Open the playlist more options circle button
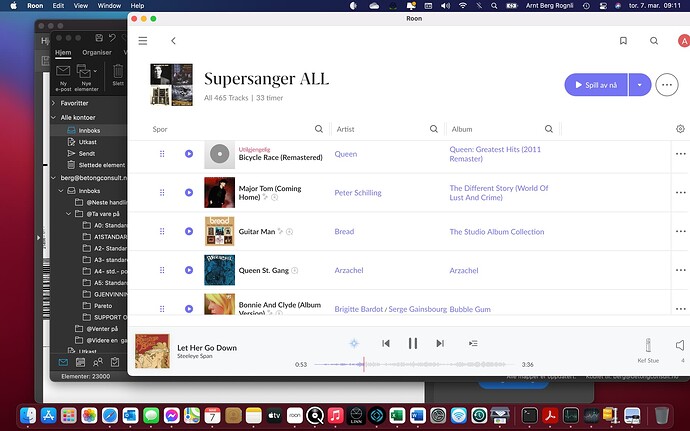Screen dimensions: 690x431 pos(667,85)
